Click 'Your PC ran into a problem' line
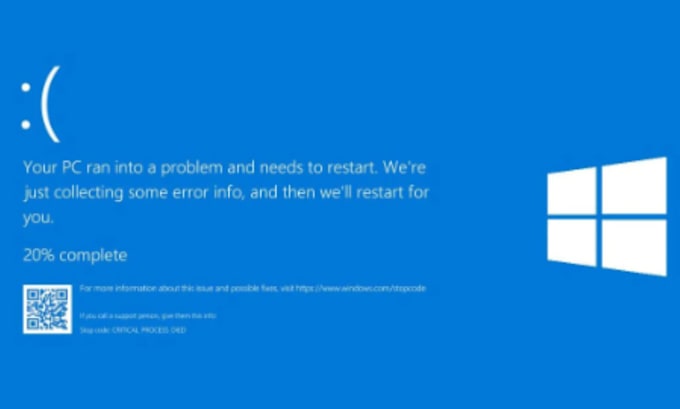This screenshot has width=680, height=409. 224,168
